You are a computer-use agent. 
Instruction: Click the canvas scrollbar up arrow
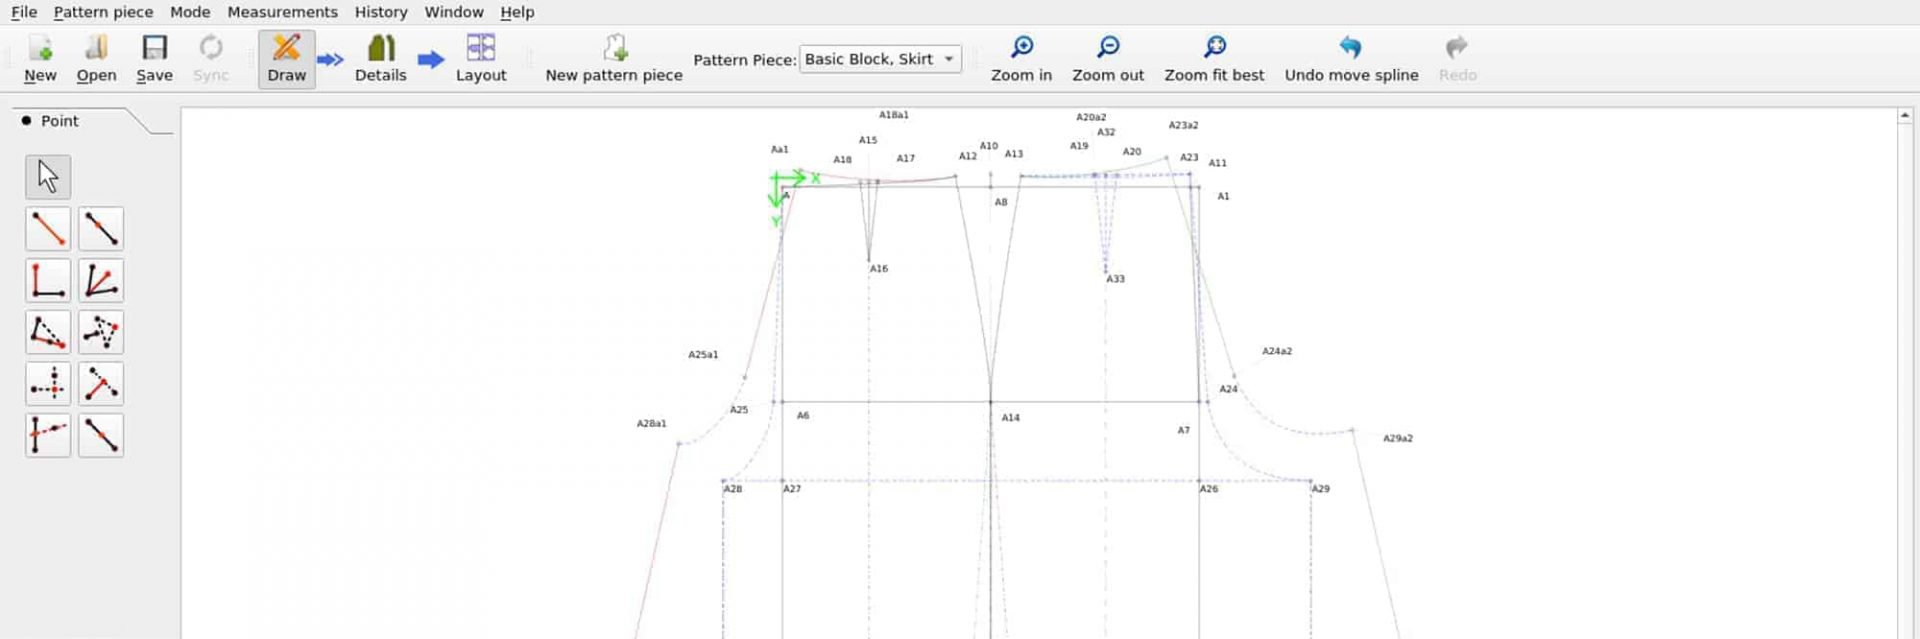[x=1905, y=117]
